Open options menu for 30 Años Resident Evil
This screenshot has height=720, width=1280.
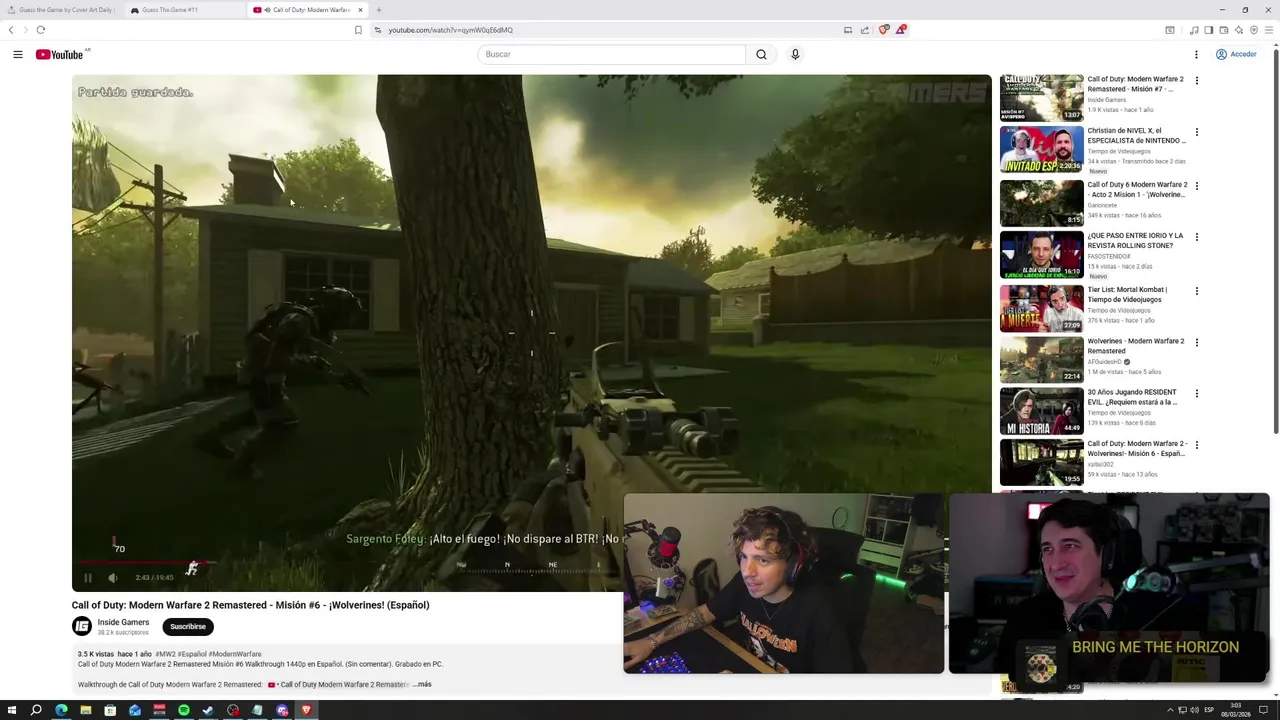(1196, 394)
